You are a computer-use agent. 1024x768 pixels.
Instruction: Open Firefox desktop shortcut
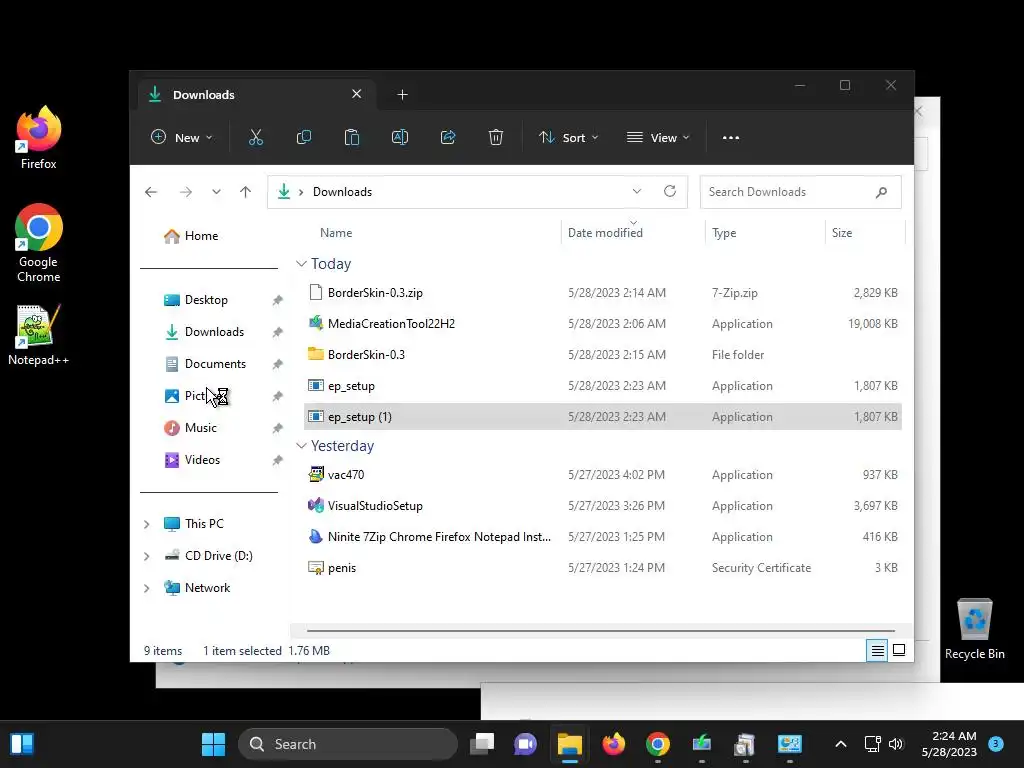tap(39, 138)
